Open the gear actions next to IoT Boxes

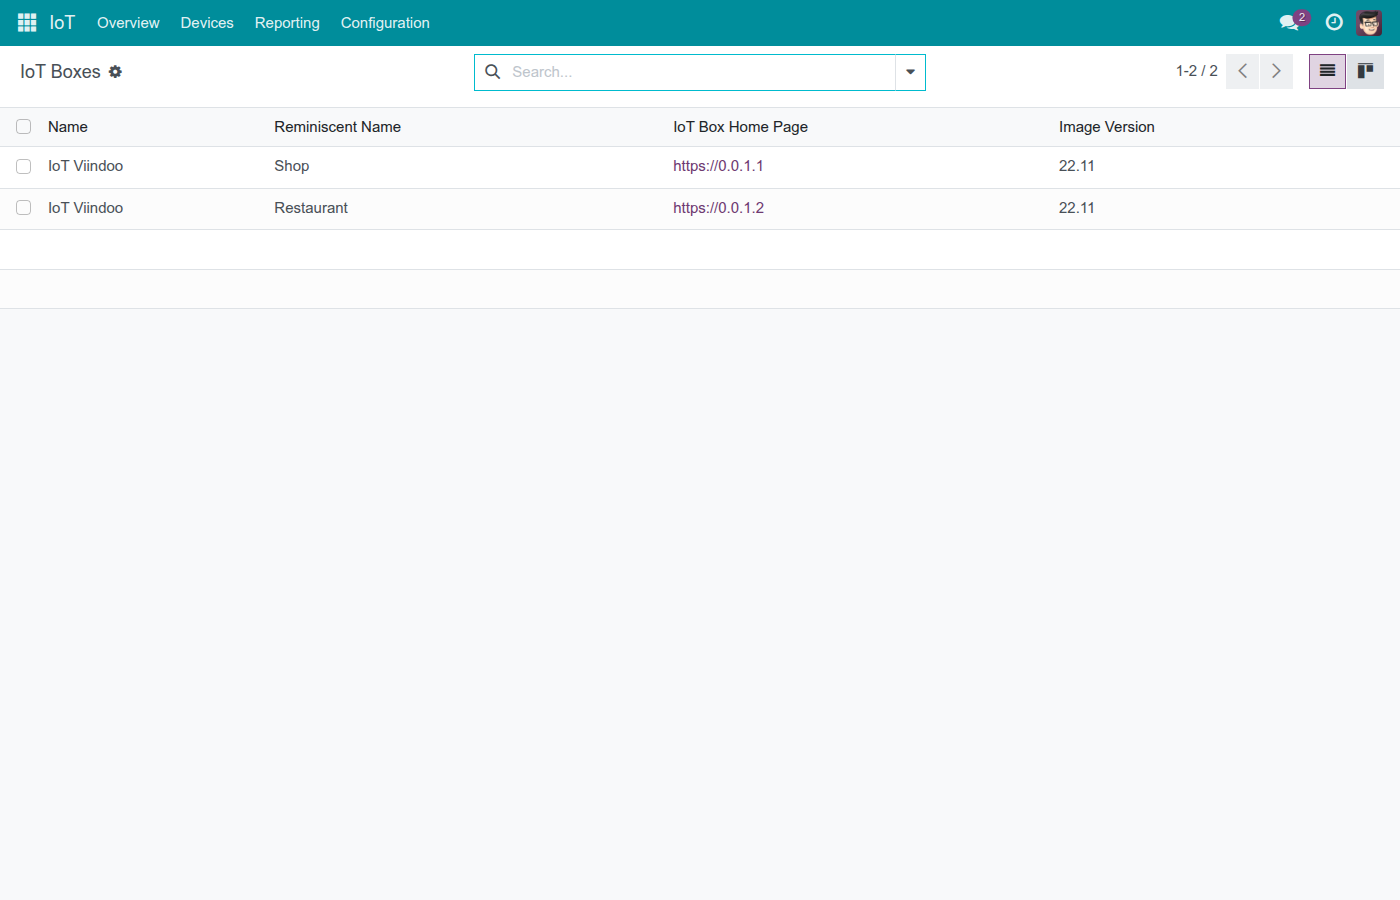tap(115, 72)
